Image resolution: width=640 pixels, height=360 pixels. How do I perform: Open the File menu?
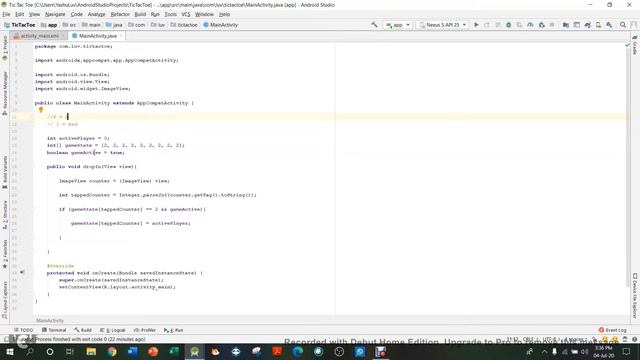[7, 14]
